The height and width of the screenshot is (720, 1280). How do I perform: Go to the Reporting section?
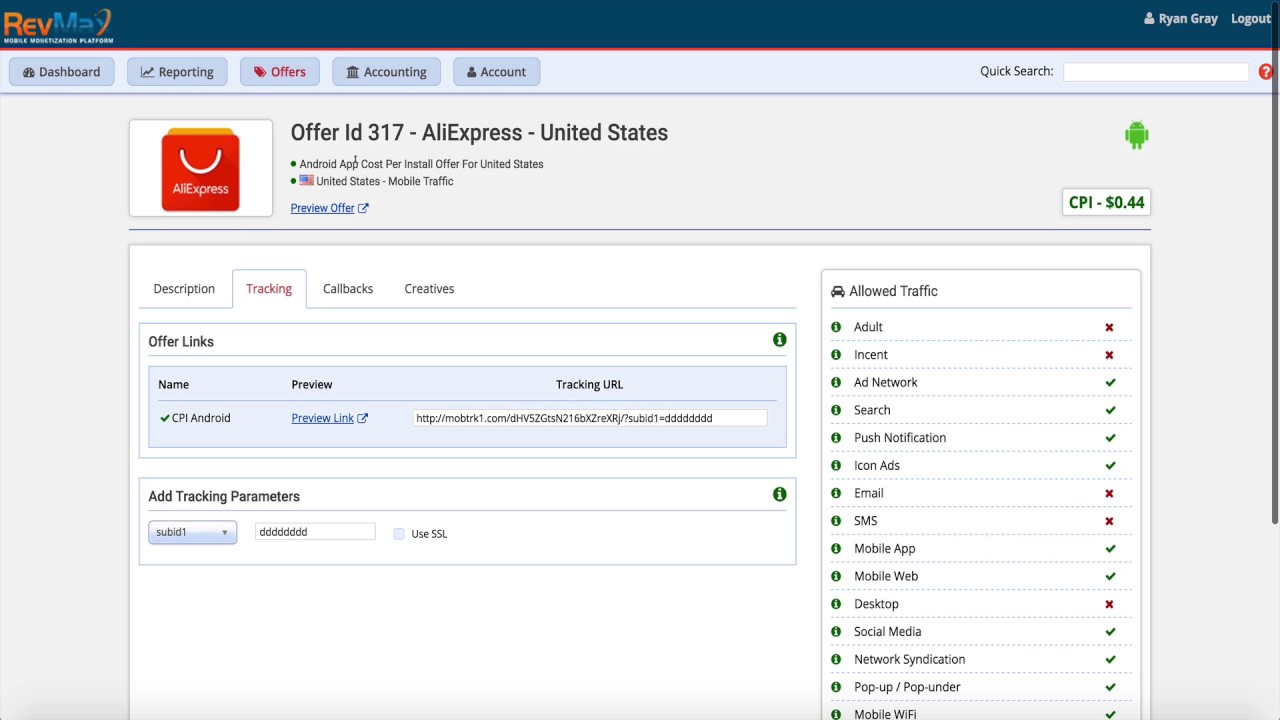[x=177, y=72]
